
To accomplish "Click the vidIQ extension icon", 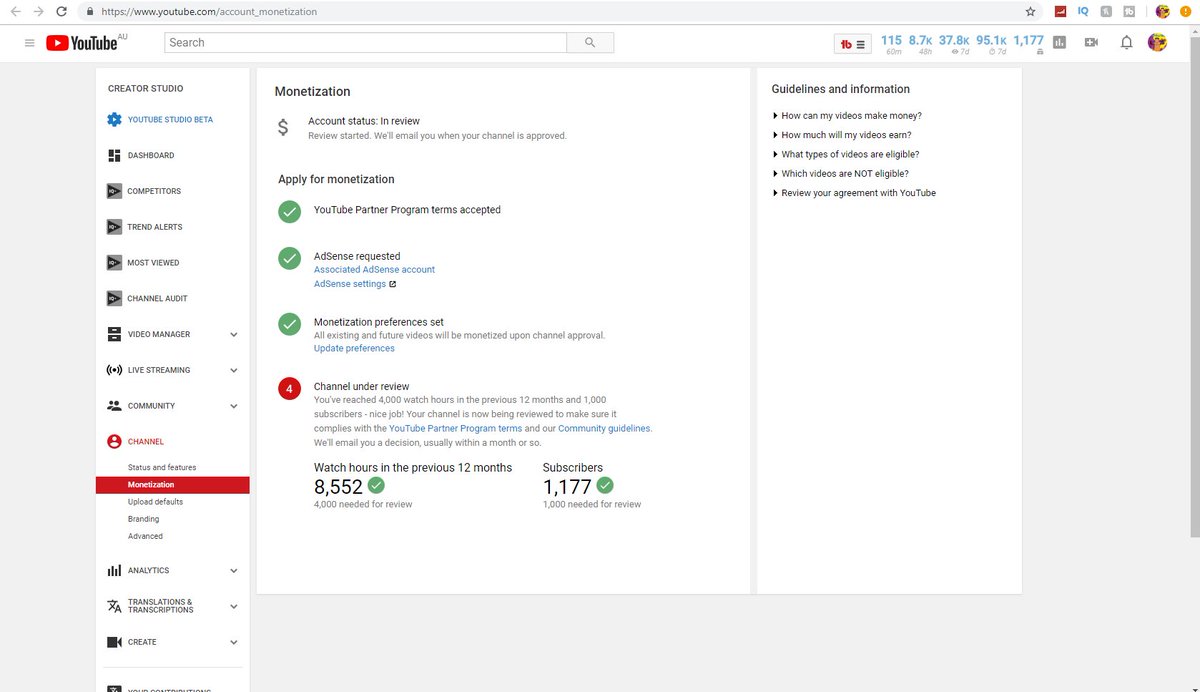I will coord(1083,12).
